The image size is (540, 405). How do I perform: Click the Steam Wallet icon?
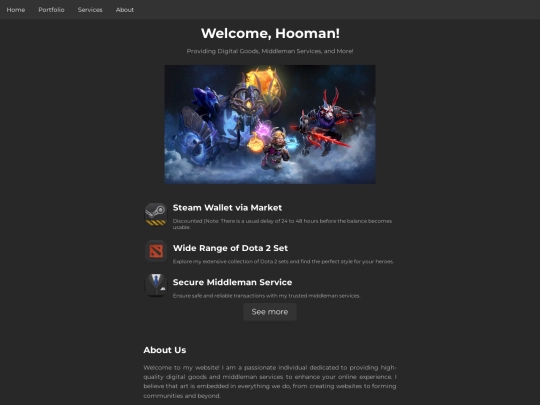click(156, 214)
